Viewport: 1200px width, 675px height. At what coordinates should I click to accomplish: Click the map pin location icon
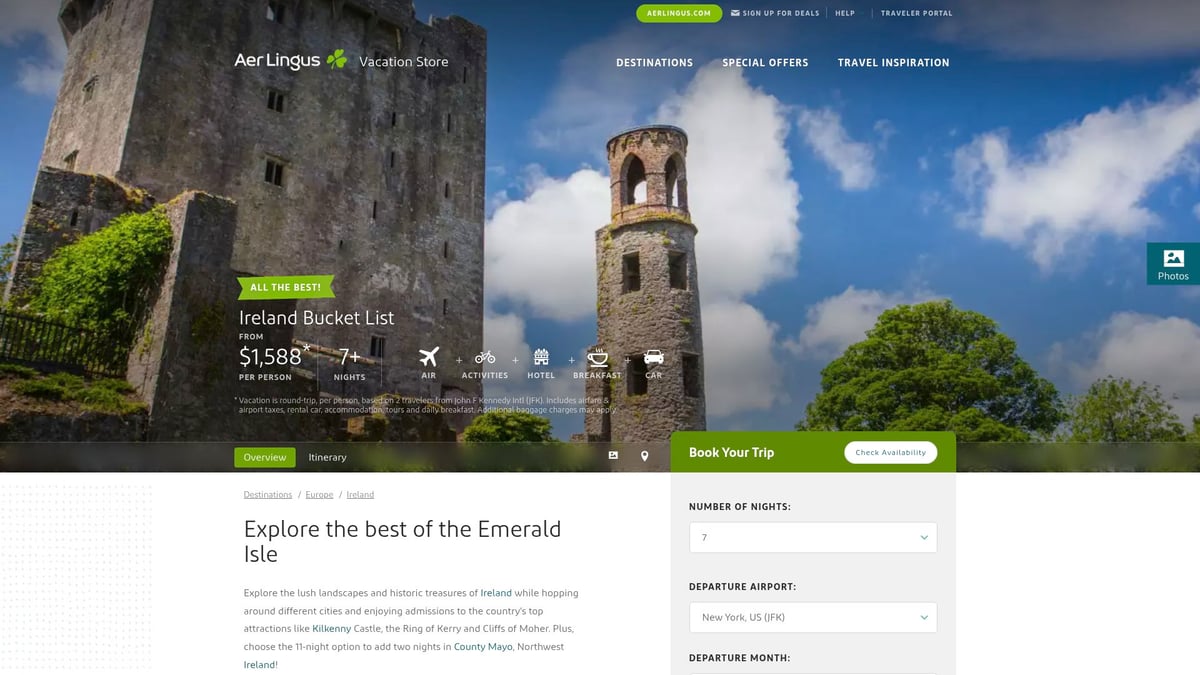[x=644, y=455]
